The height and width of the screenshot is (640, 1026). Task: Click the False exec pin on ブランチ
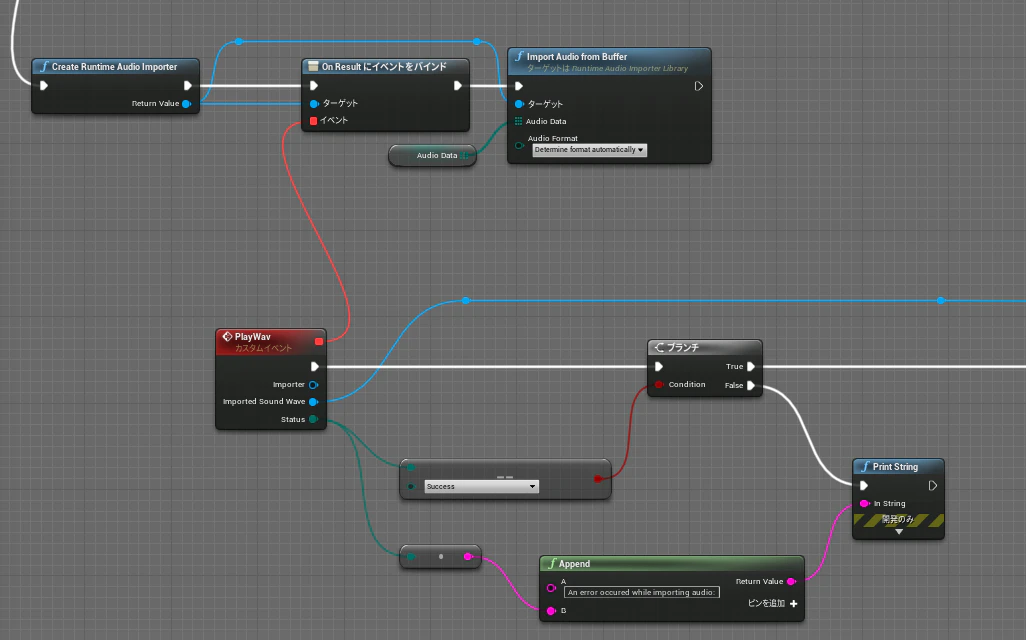tap(751, 385)
